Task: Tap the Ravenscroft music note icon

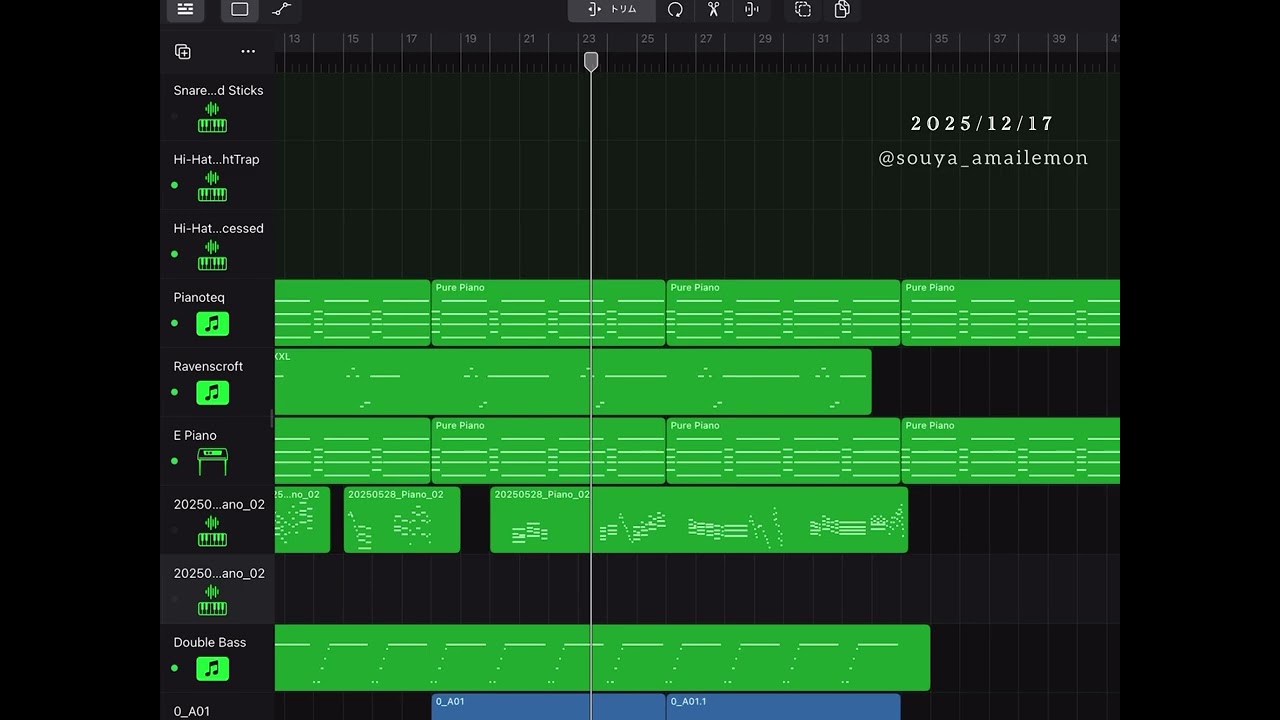Action: click(212, 393)
